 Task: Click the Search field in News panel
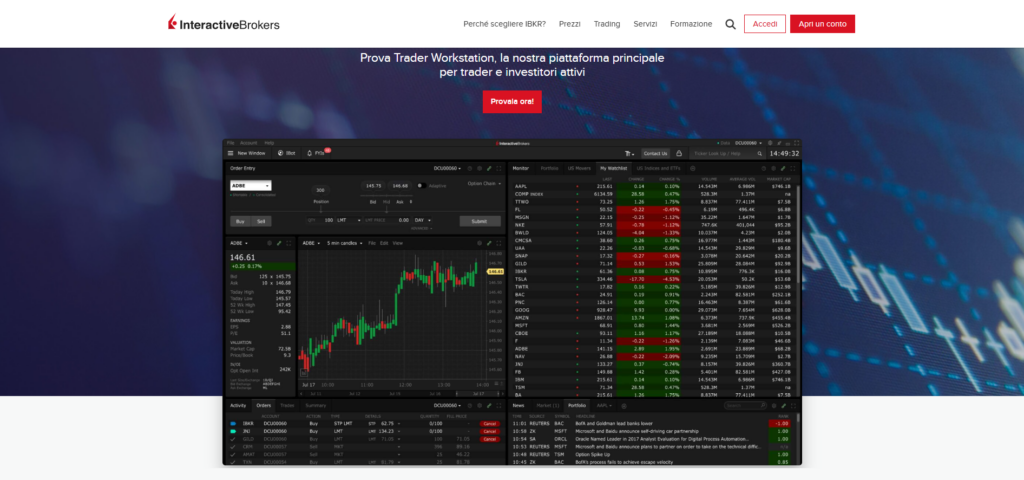744,406
